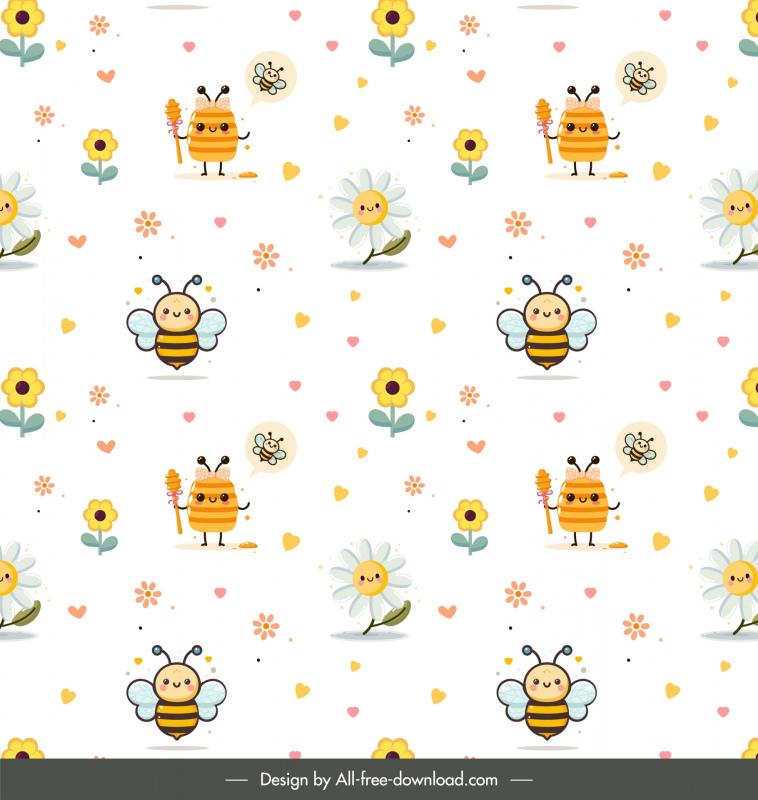Open the All-free-download.com footer link
This screenshot has height=800, width=758.
coord(418,779)
